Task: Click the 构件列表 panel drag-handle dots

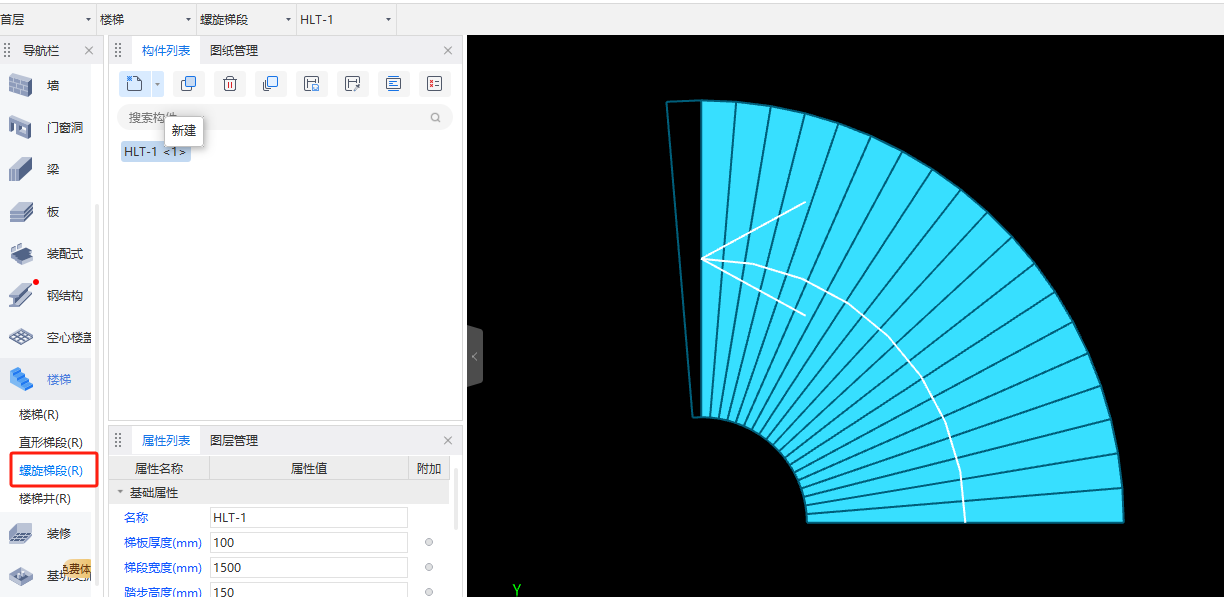Action: pyautogui.click(x=117, y=50)
